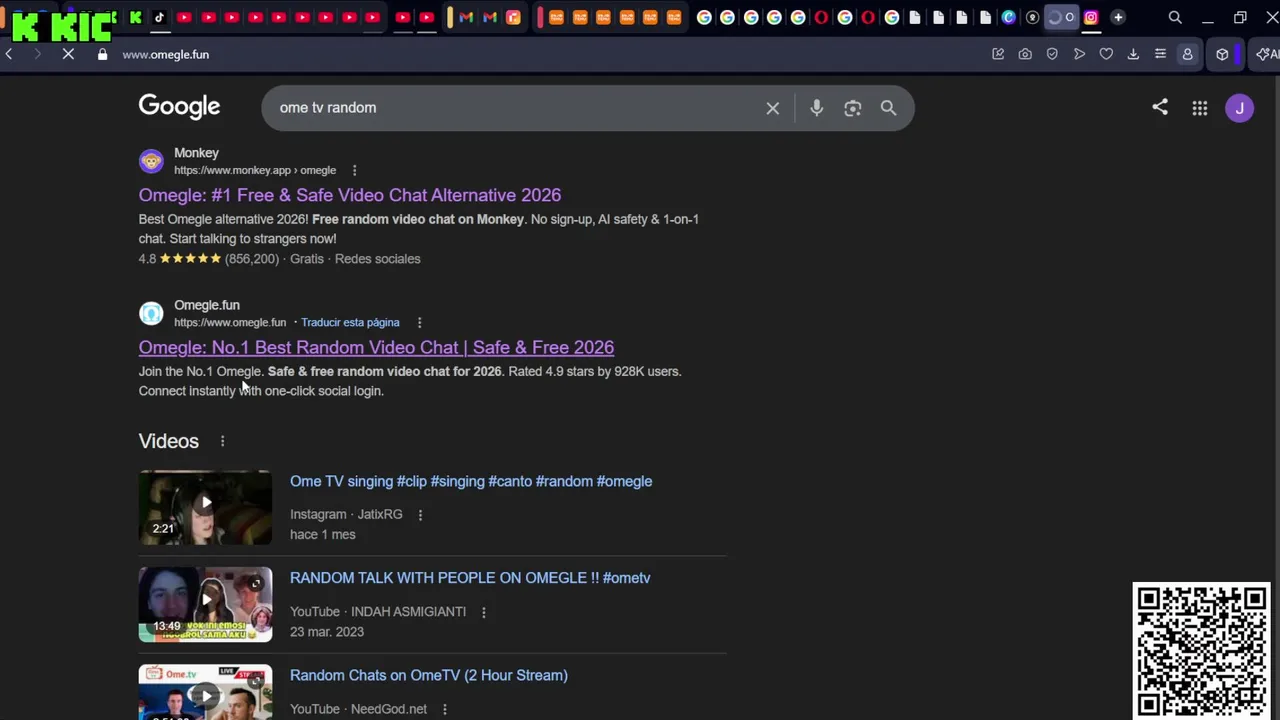Start voice search with microphone

tap(816, 108)
